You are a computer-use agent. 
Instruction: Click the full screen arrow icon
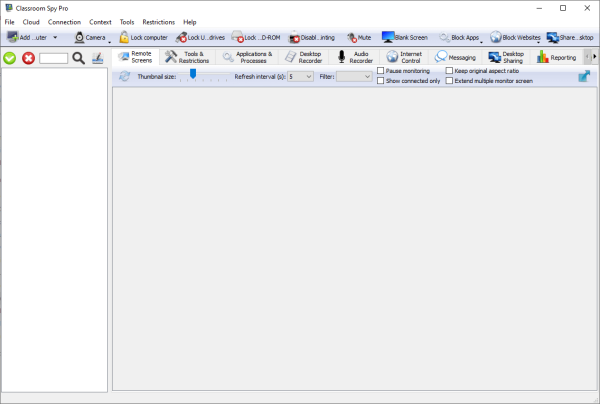tap(583, 76)
